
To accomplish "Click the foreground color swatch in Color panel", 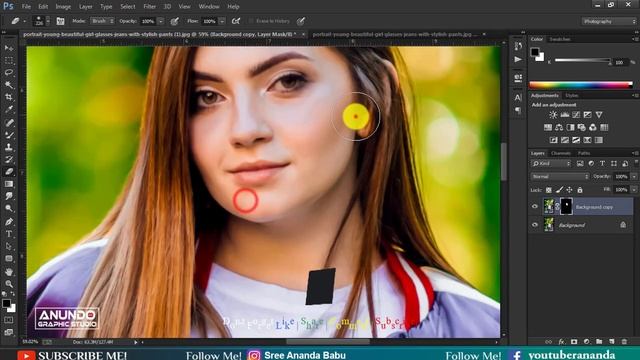I will [x=535, y=52].
